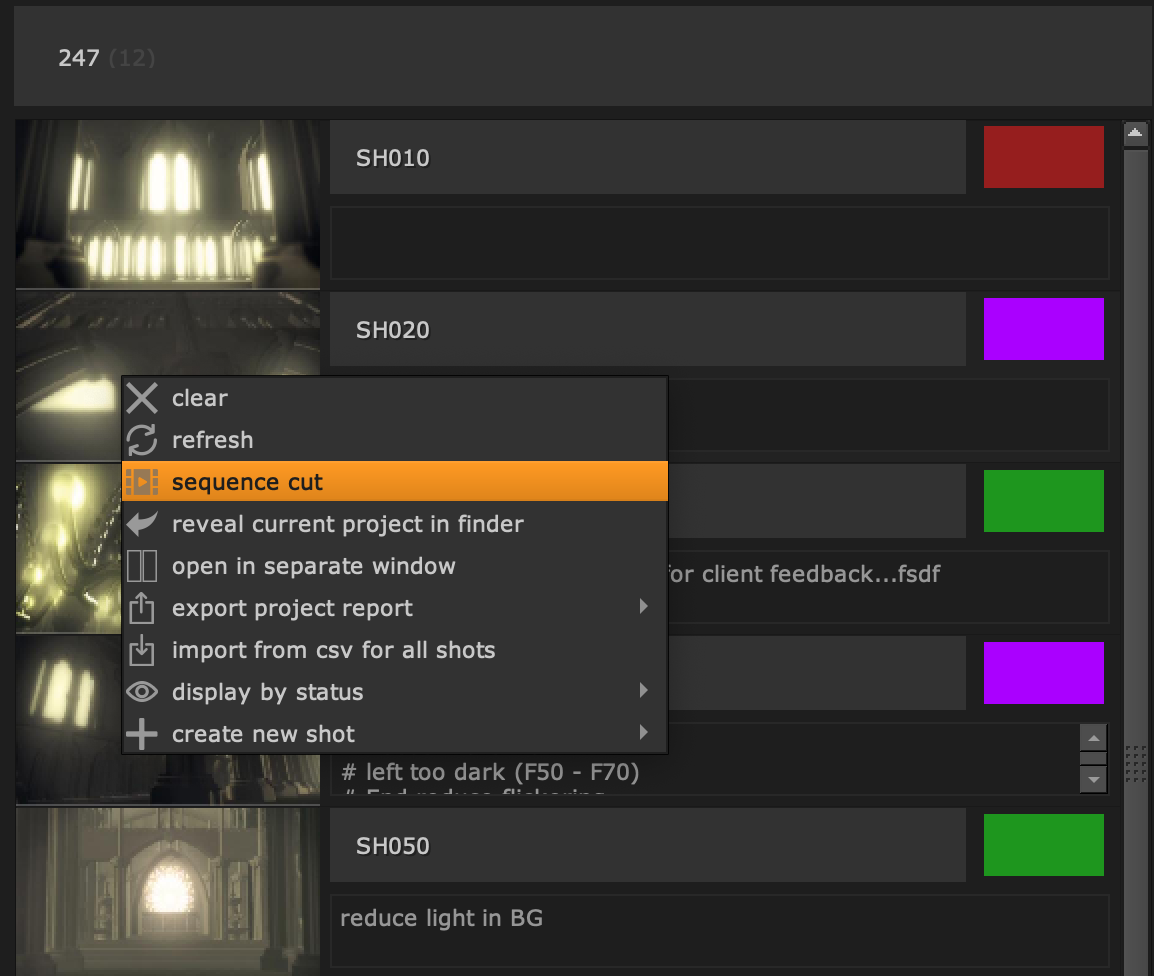Image resolution: width=1154 pixels, height=976 pixels.
Task: Expand the create new shot submenu
Action: pos(644,732)
